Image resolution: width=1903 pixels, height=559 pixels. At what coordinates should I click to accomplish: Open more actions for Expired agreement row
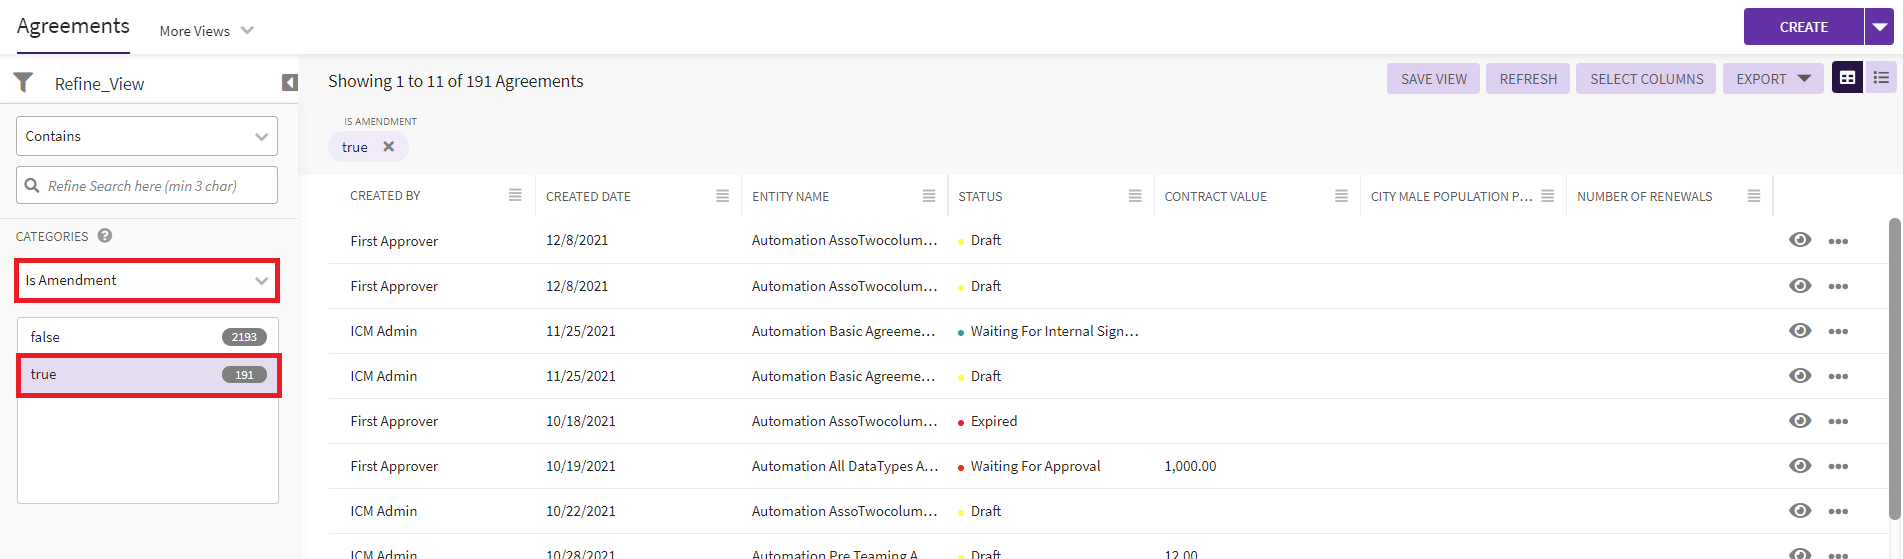pyautogui.click(x=1838, y=421)
